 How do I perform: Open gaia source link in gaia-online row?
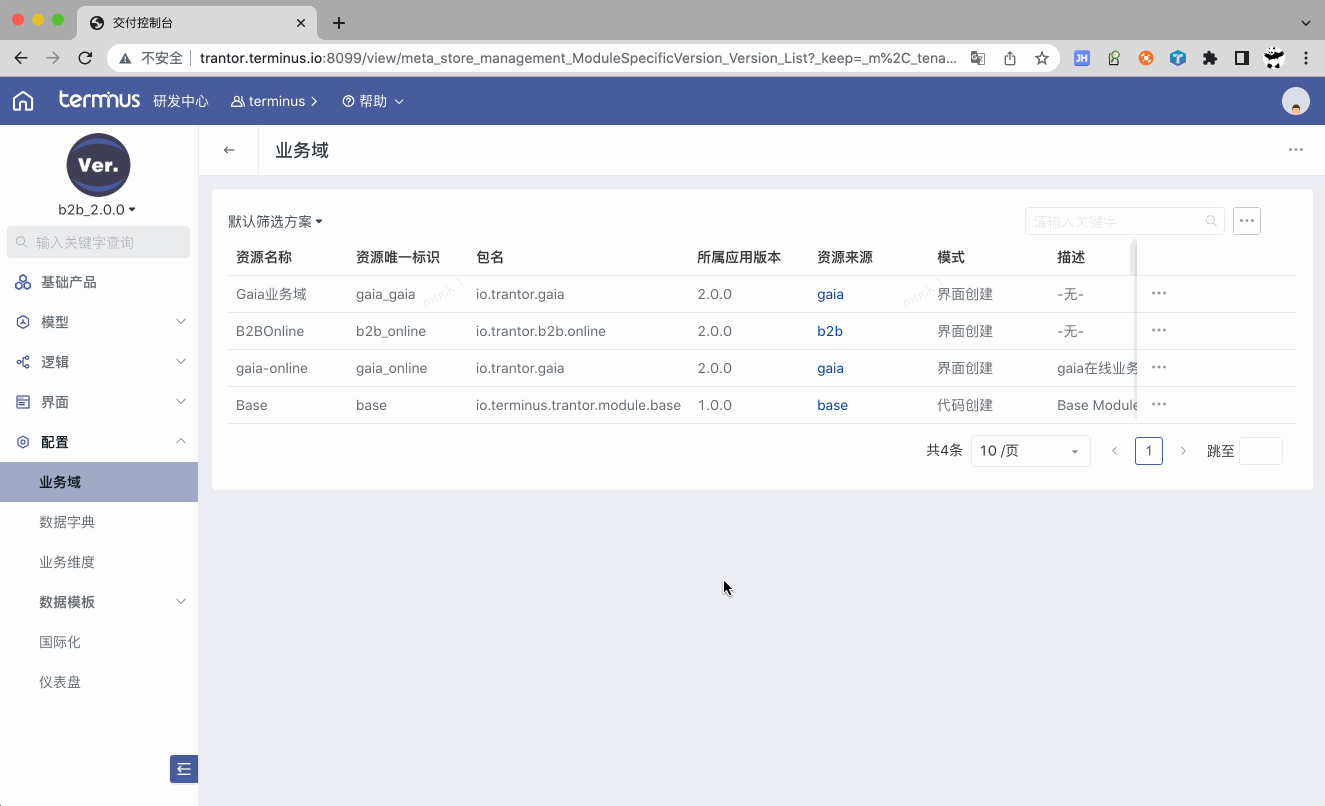coord(830,368)
